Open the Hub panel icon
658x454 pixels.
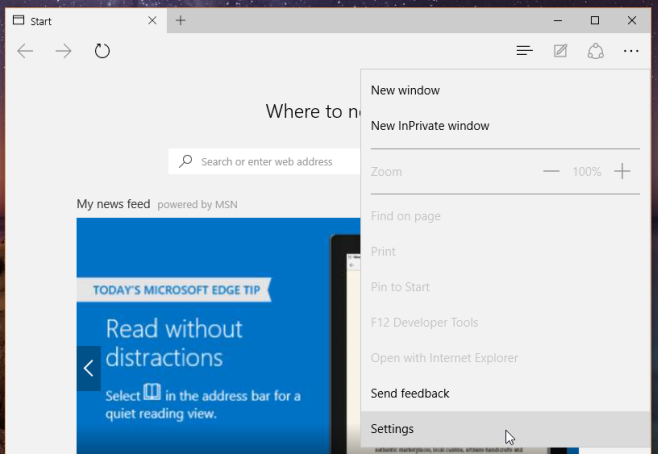tap(525, 51)
